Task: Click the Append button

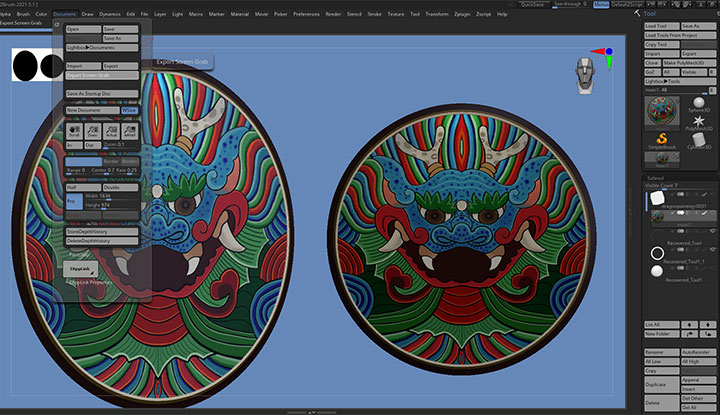Action: coord(698,380)
